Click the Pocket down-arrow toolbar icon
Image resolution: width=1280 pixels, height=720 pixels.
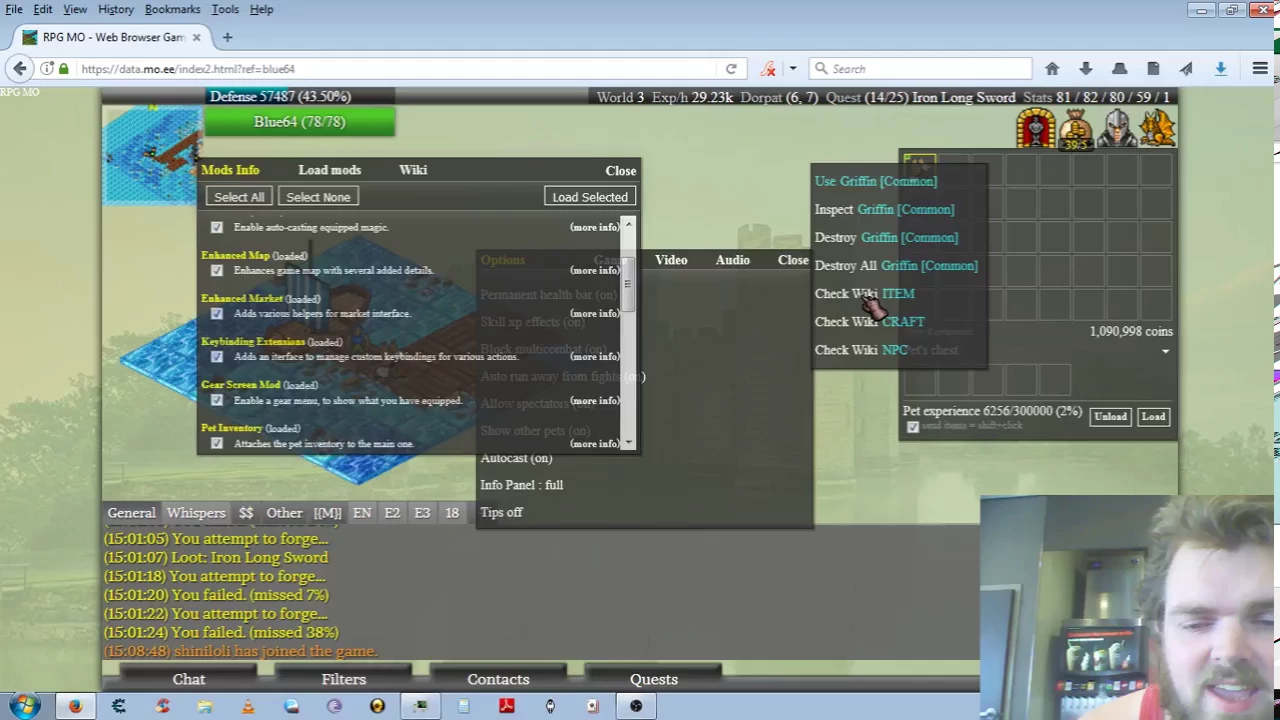click(1085, 68)
